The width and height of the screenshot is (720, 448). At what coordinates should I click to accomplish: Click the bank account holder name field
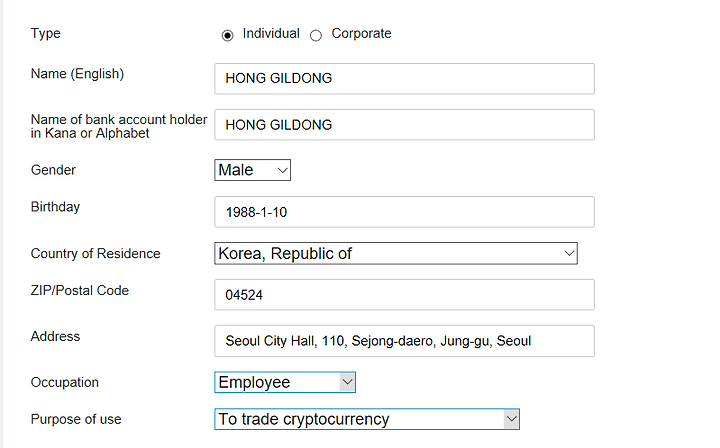click(404, 125)
